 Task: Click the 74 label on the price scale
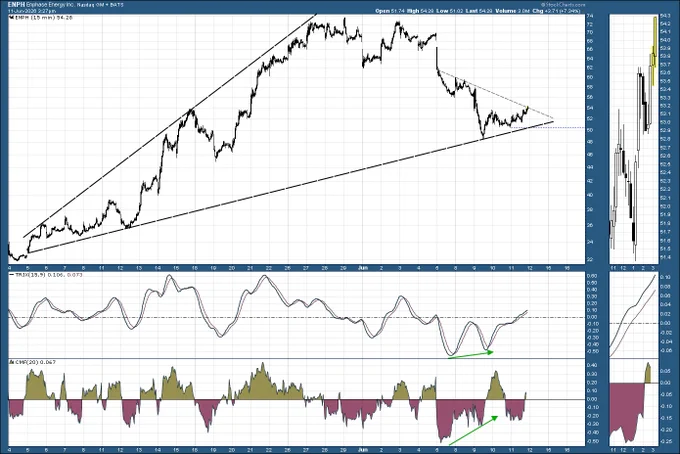(x=590, y=16)
